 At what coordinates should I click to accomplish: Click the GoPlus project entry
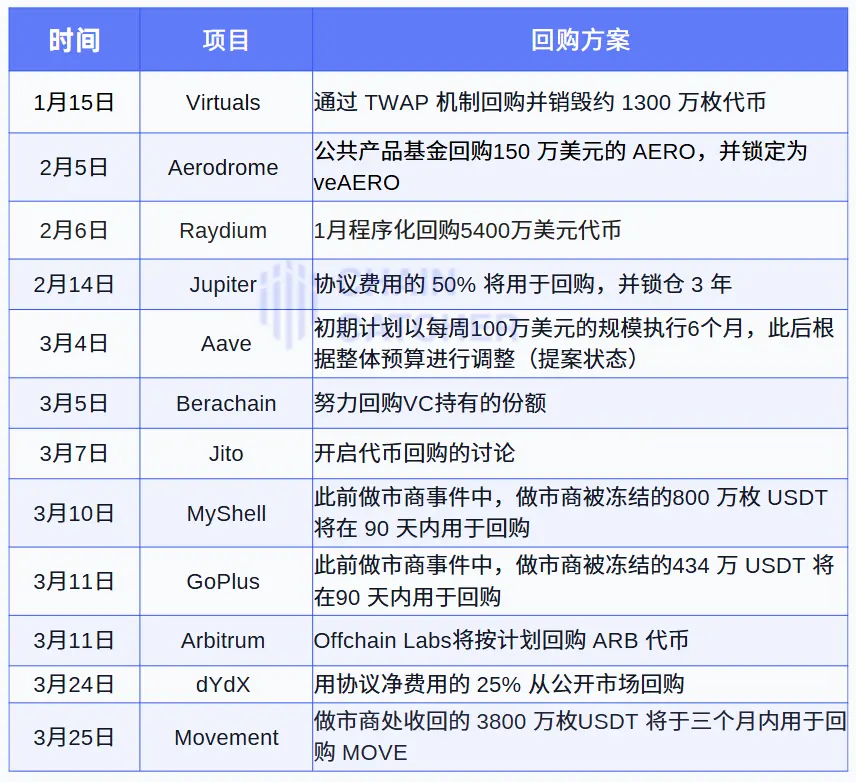(x=224, y=581)
